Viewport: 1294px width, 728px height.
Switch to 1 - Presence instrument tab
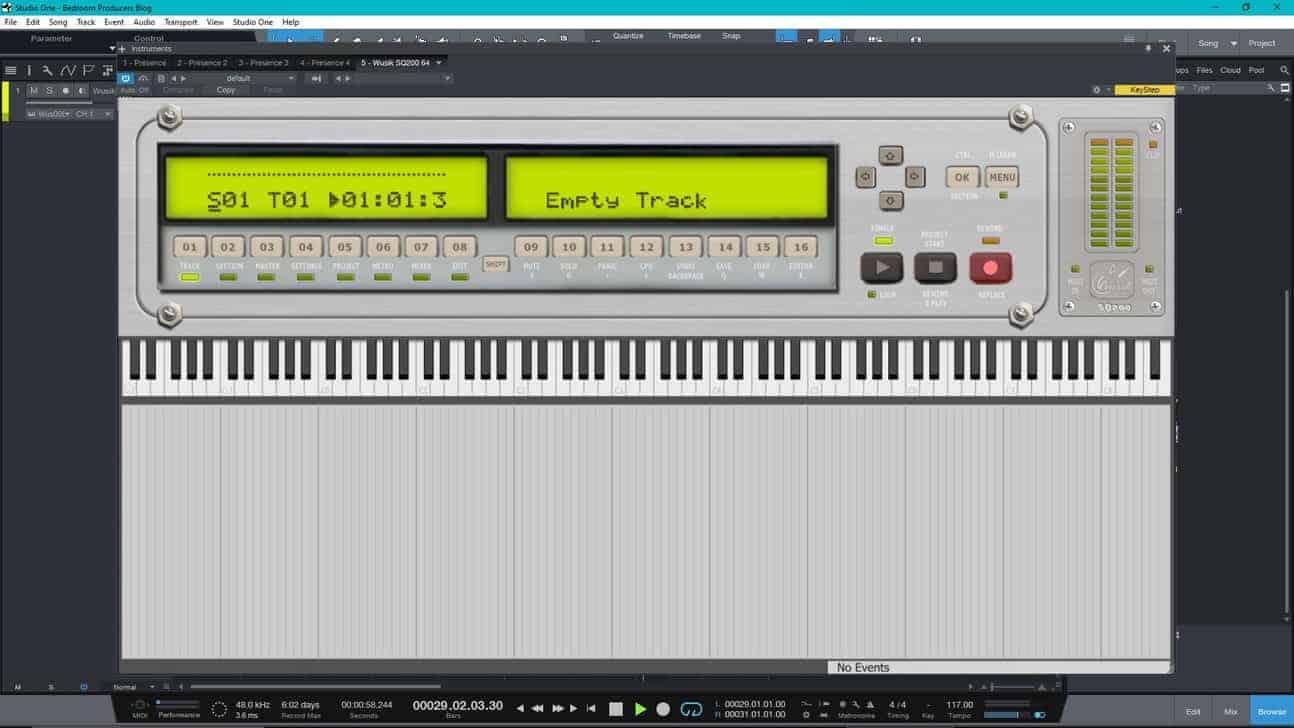(144, 63)
